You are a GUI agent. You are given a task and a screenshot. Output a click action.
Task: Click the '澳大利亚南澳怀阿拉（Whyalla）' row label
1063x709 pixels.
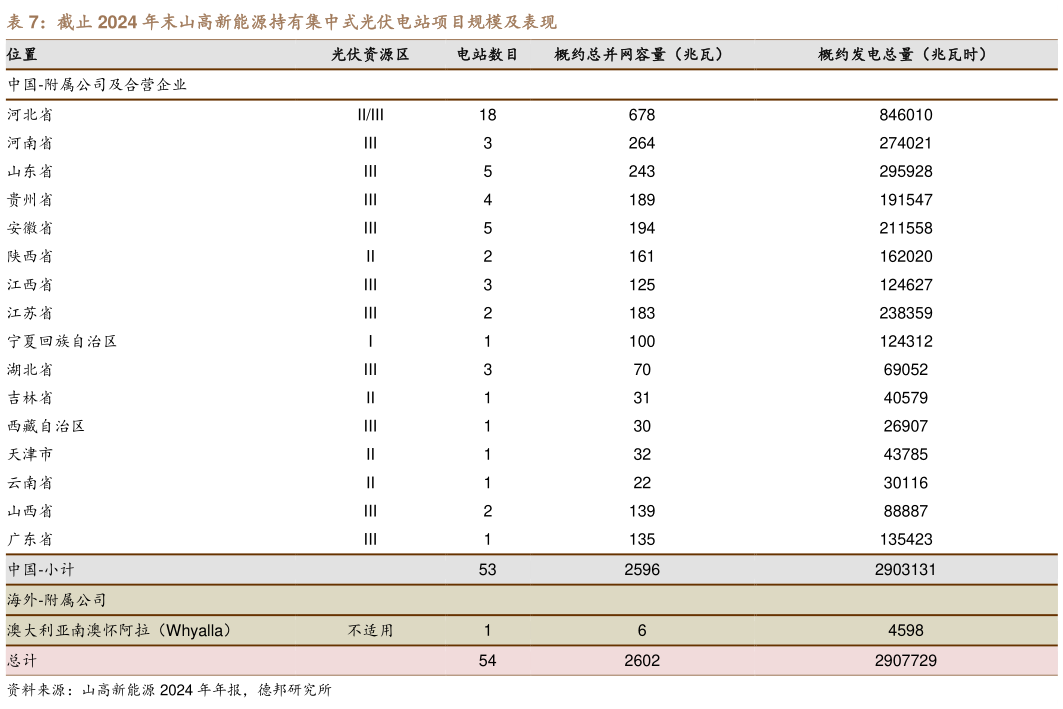coord(120,630)
